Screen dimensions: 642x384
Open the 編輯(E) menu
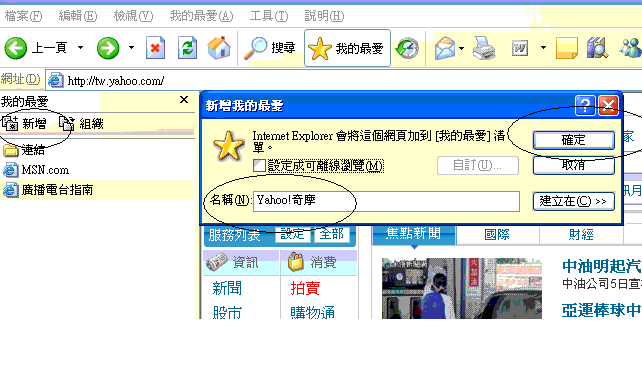pos(78,16)
